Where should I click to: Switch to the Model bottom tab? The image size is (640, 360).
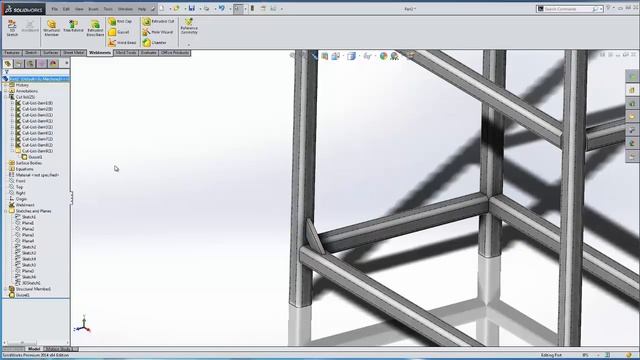[33, 349]
